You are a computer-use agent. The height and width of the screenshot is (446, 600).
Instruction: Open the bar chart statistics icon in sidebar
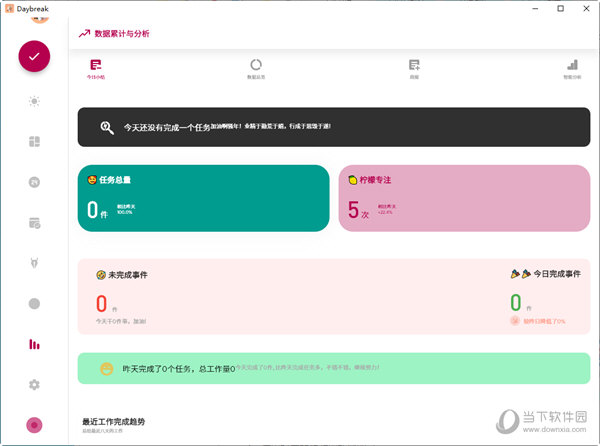coord(34,344)
